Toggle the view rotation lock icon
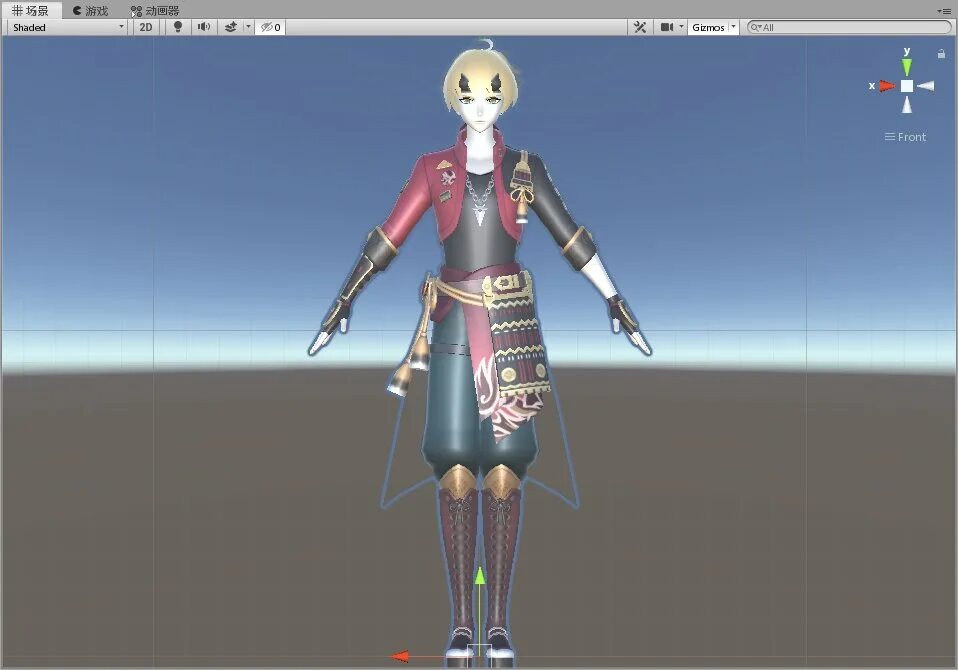Image resolution: width=958 pixels, height=670 pixels. [942, 54]
